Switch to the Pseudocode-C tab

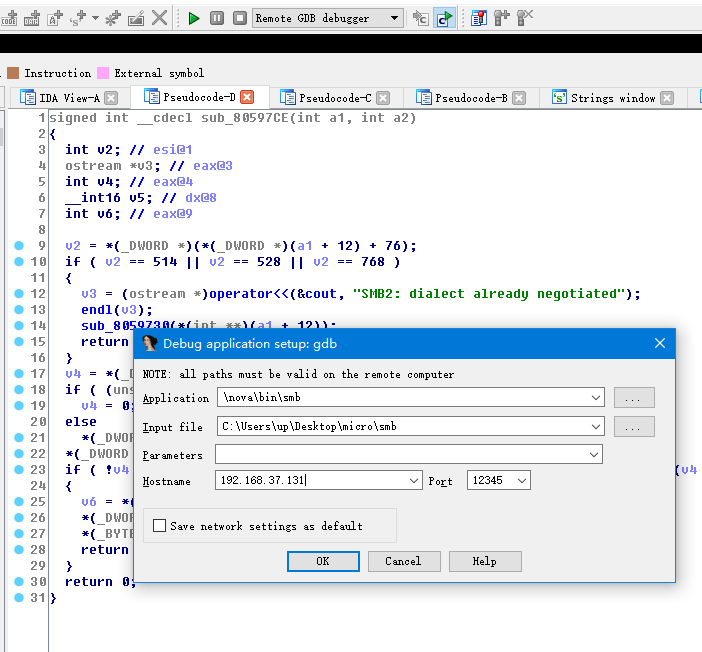tap(335, 98)
